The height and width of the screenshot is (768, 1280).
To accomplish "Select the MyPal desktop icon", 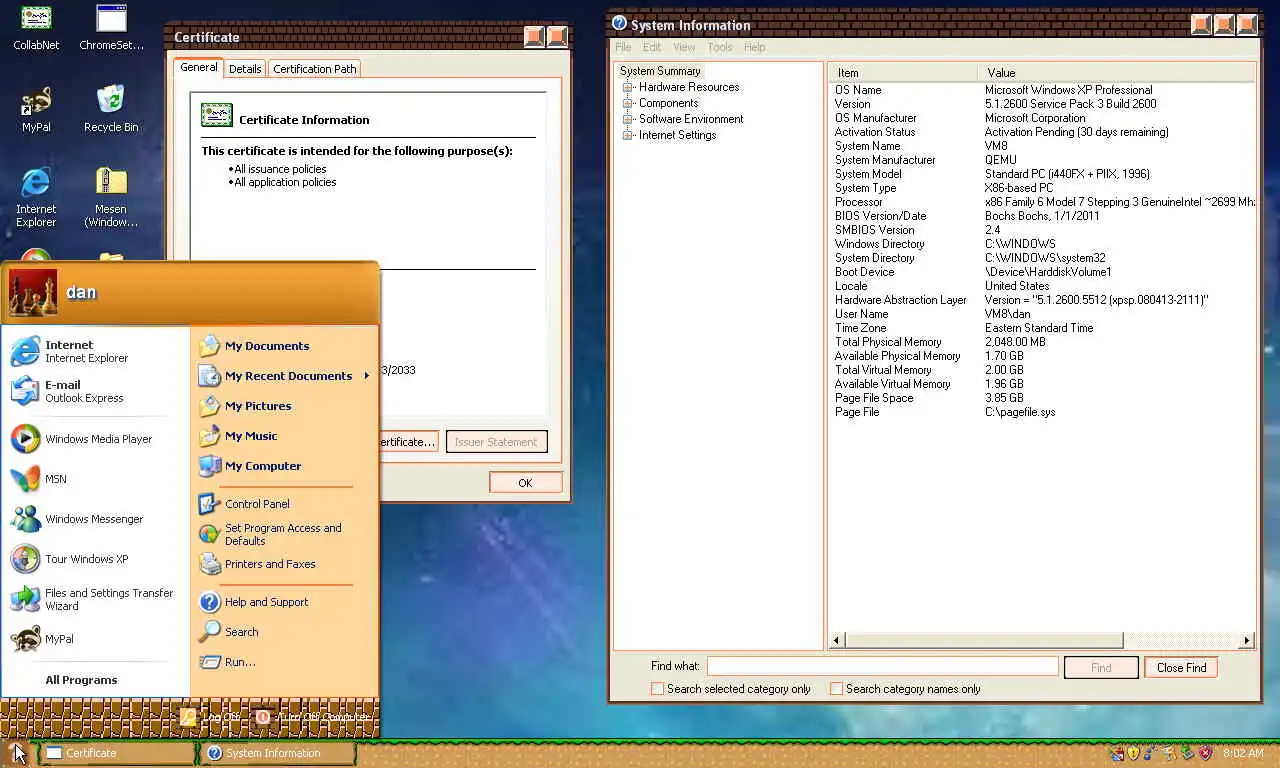I will coord(36,109).
